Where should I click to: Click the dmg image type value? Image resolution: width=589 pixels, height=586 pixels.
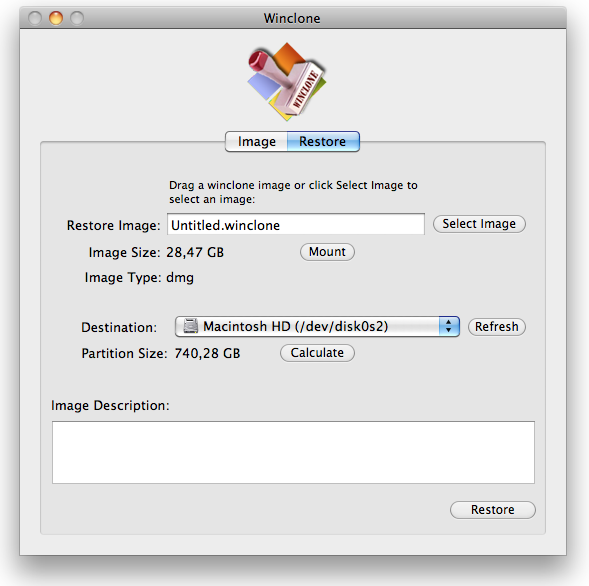tap(180, 278)
